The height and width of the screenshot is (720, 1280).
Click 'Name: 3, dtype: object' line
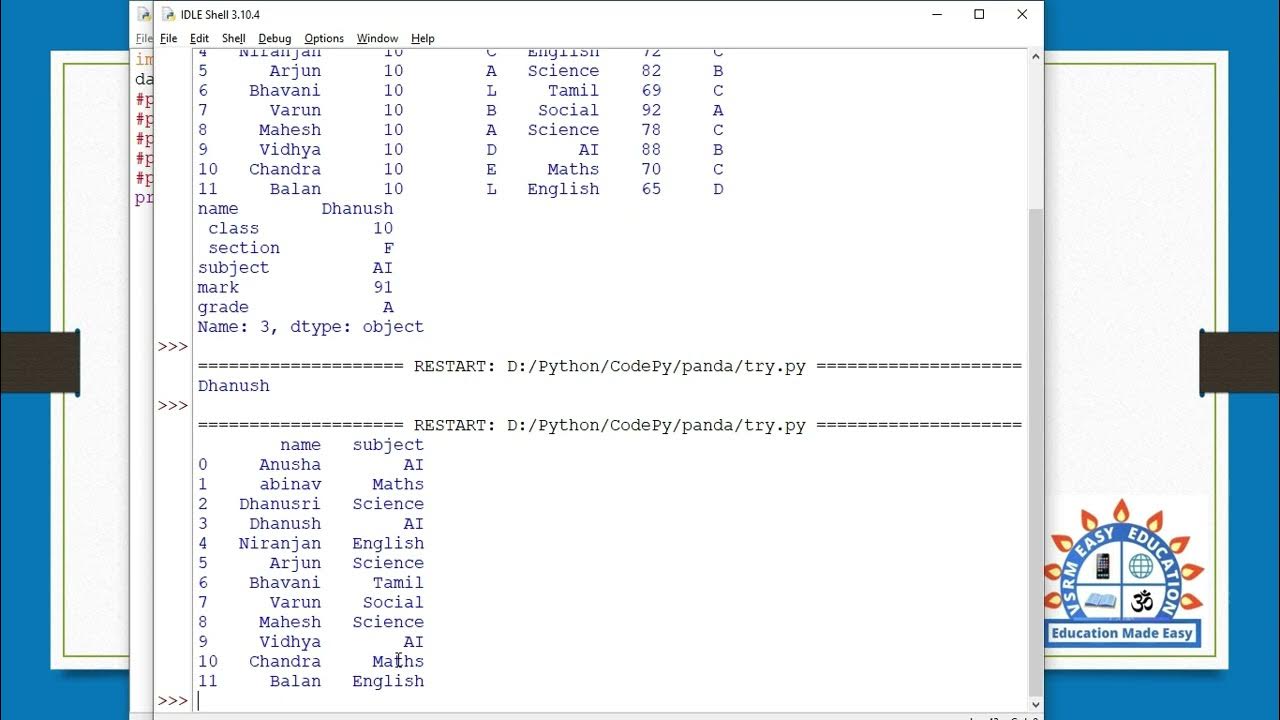point(311,327)
